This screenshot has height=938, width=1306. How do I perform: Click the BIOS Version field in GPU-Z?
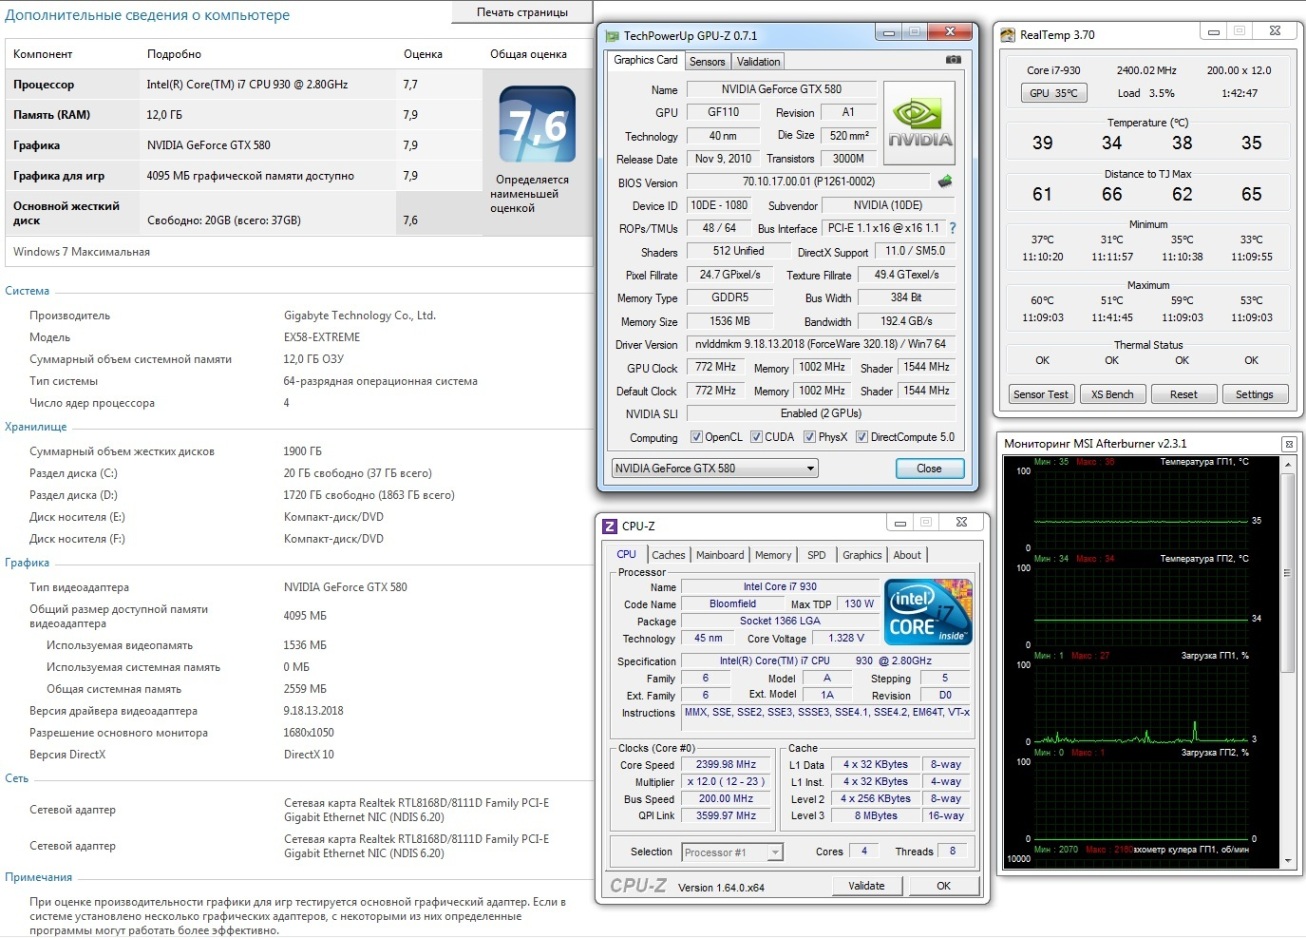(809, 182)
